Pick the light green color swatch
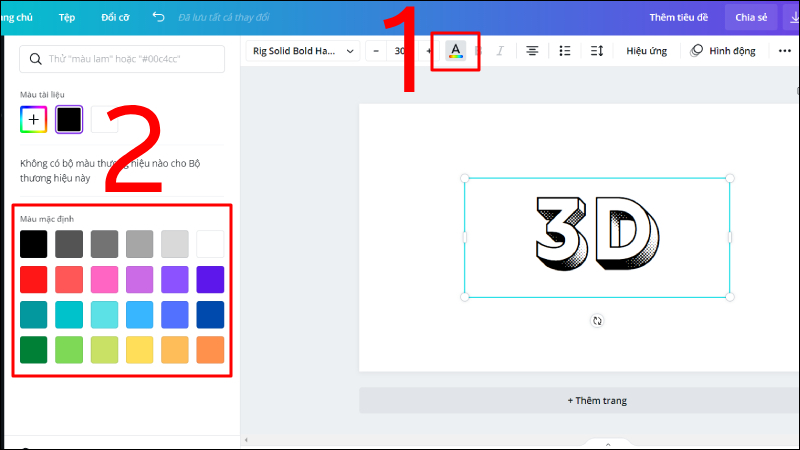Viewport: 800px width, 450px height. pyautogui.click(x=69, y=350)
